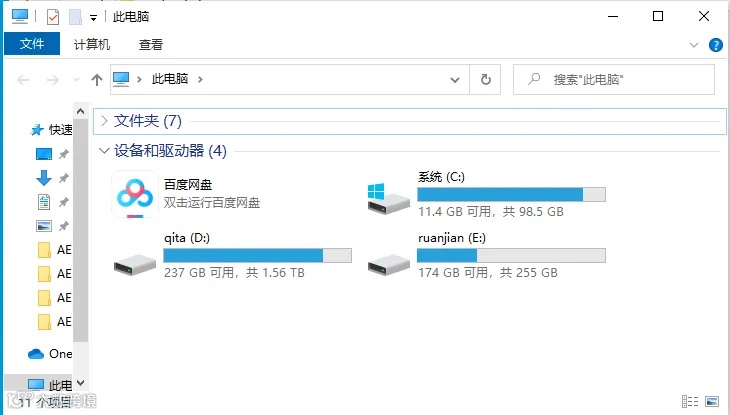Collapse the 设备和驱动器 (4) group
Viewport: 730px width, 415px height.
click(x=104, y=151)
